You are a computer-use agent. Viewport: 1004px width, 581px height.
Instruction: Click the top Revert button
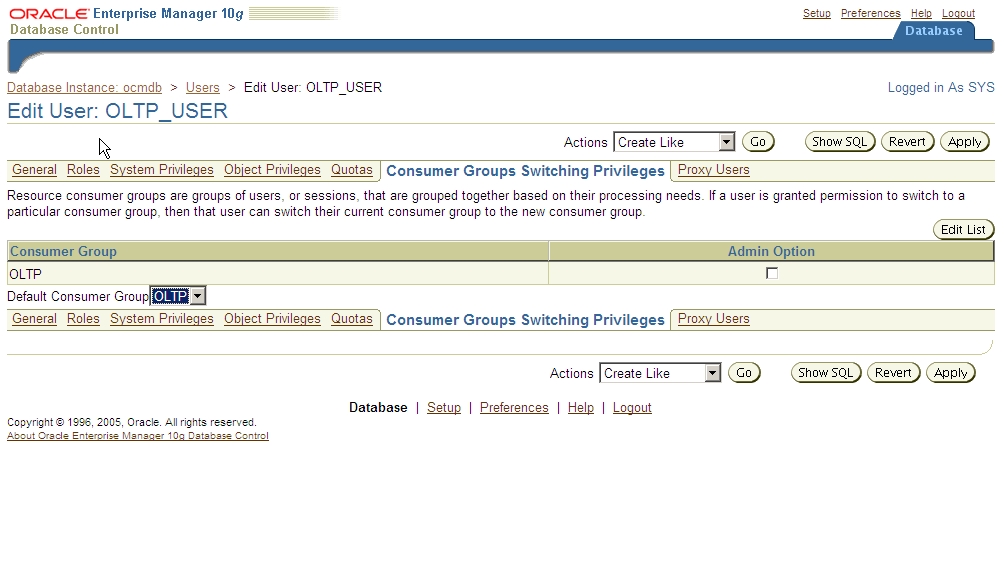click(x=907, y=142)
